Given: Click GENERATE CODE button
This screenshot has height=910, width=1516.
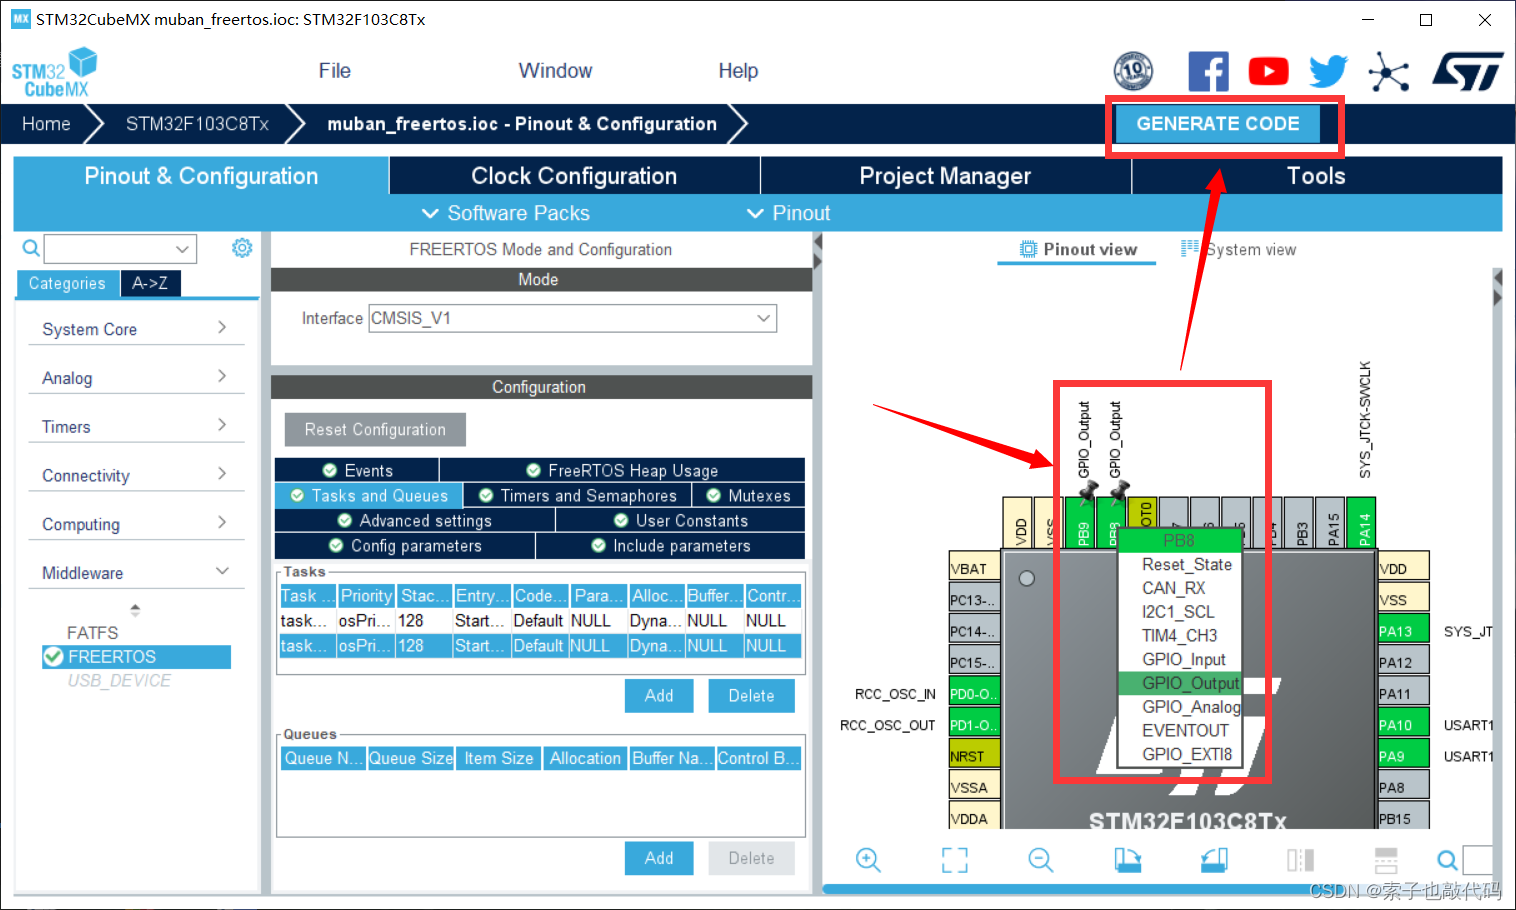Looking at the screenshot, I should pyautogui.click(x=1218, y=124).
